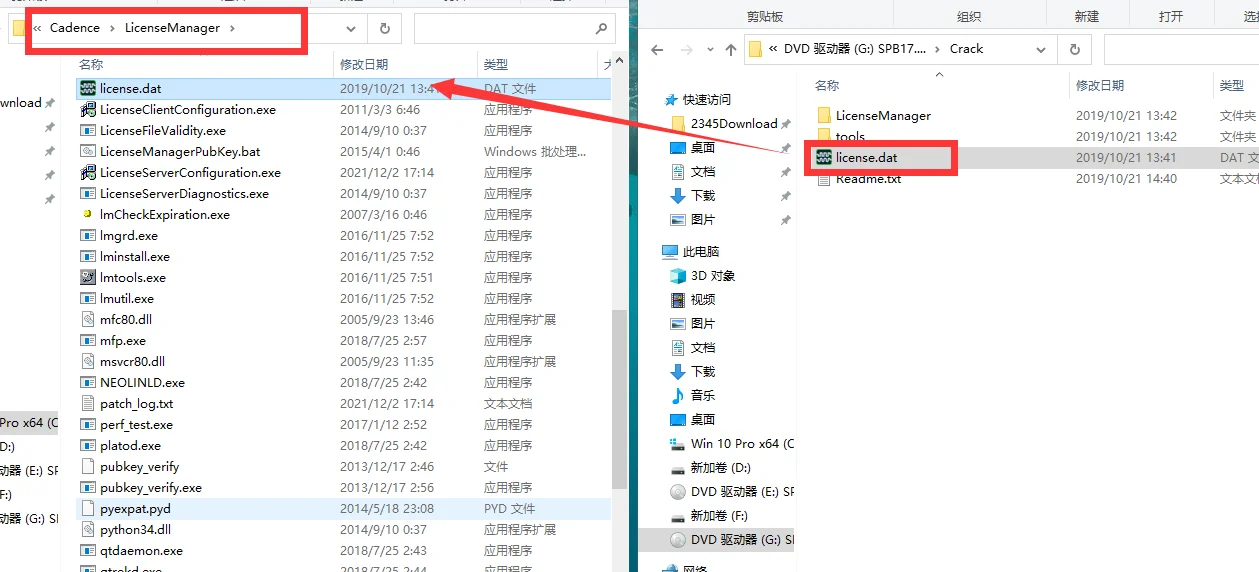This screenshot has height=572, width=1259.
Task: Open address history dropdown in LicenseManager window
Action: 350,29
